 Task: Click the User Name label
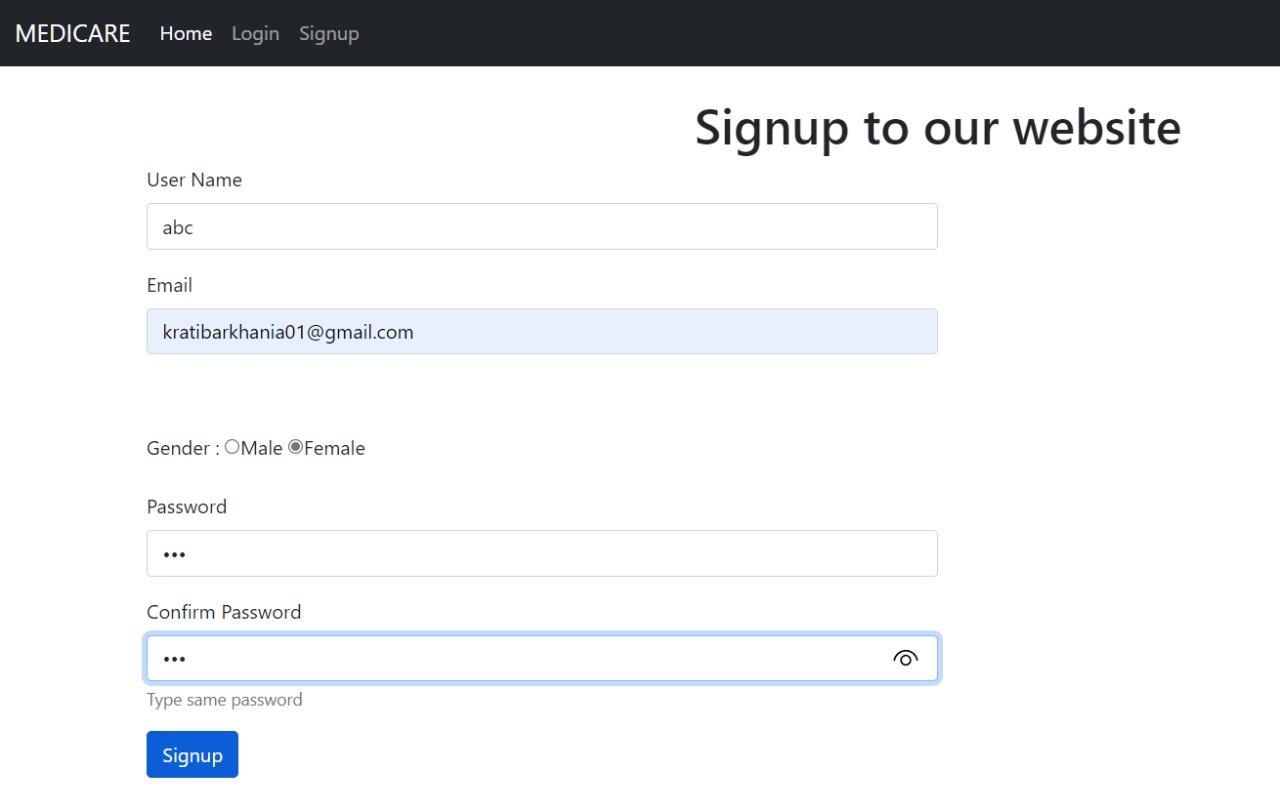pos(194,180)
